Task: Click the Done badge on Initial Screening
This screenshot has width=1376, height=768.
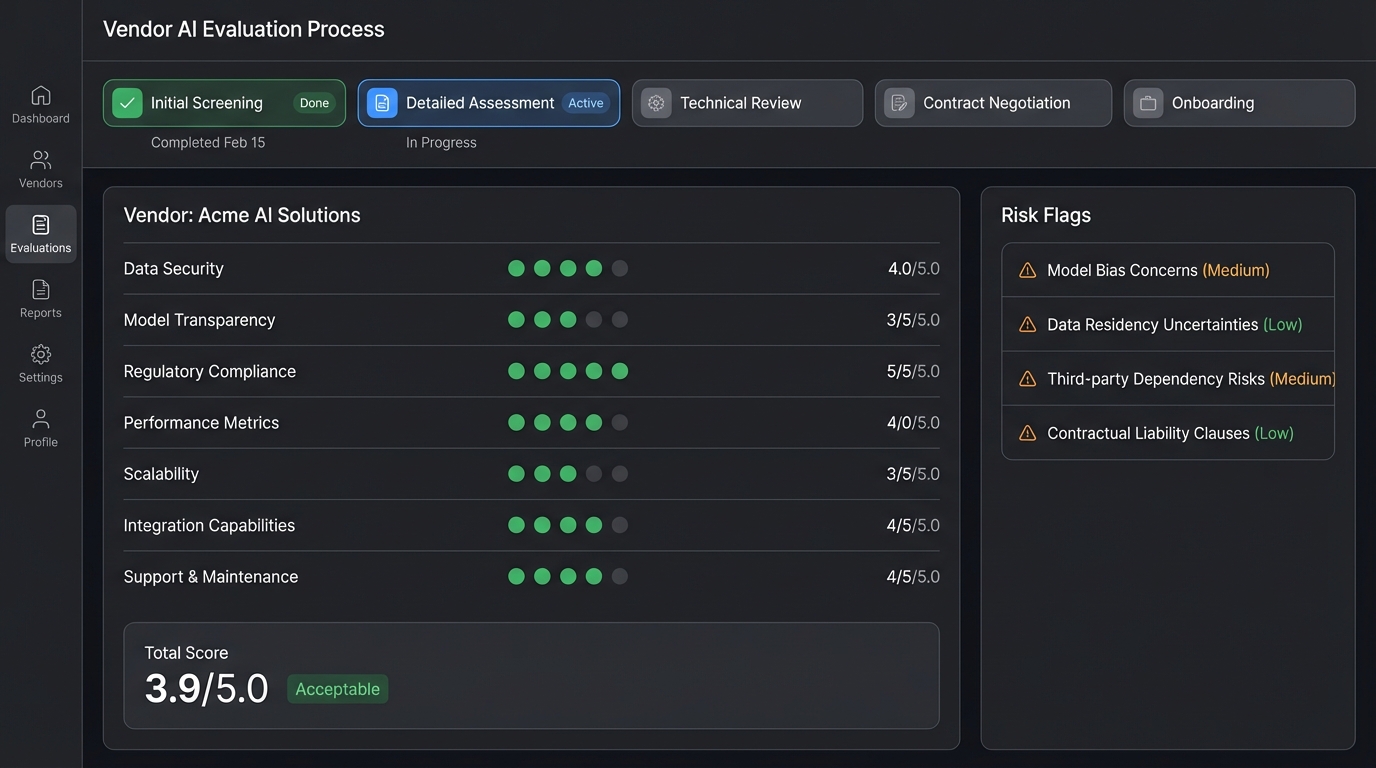Action: pyautogui.click(x=314, y=102)
